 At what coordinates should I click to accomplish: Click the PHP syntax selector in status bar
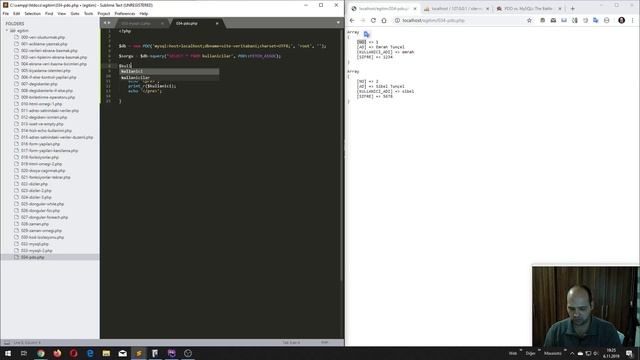tap(324, 343)
